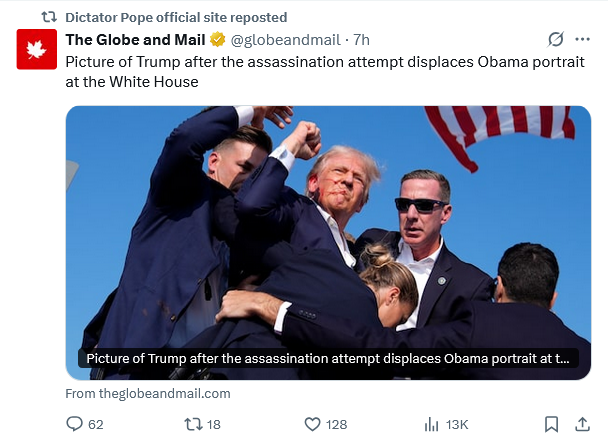Click The Globe and Mail avatar
Screen dimensions: 609x445
pos(36,50)
